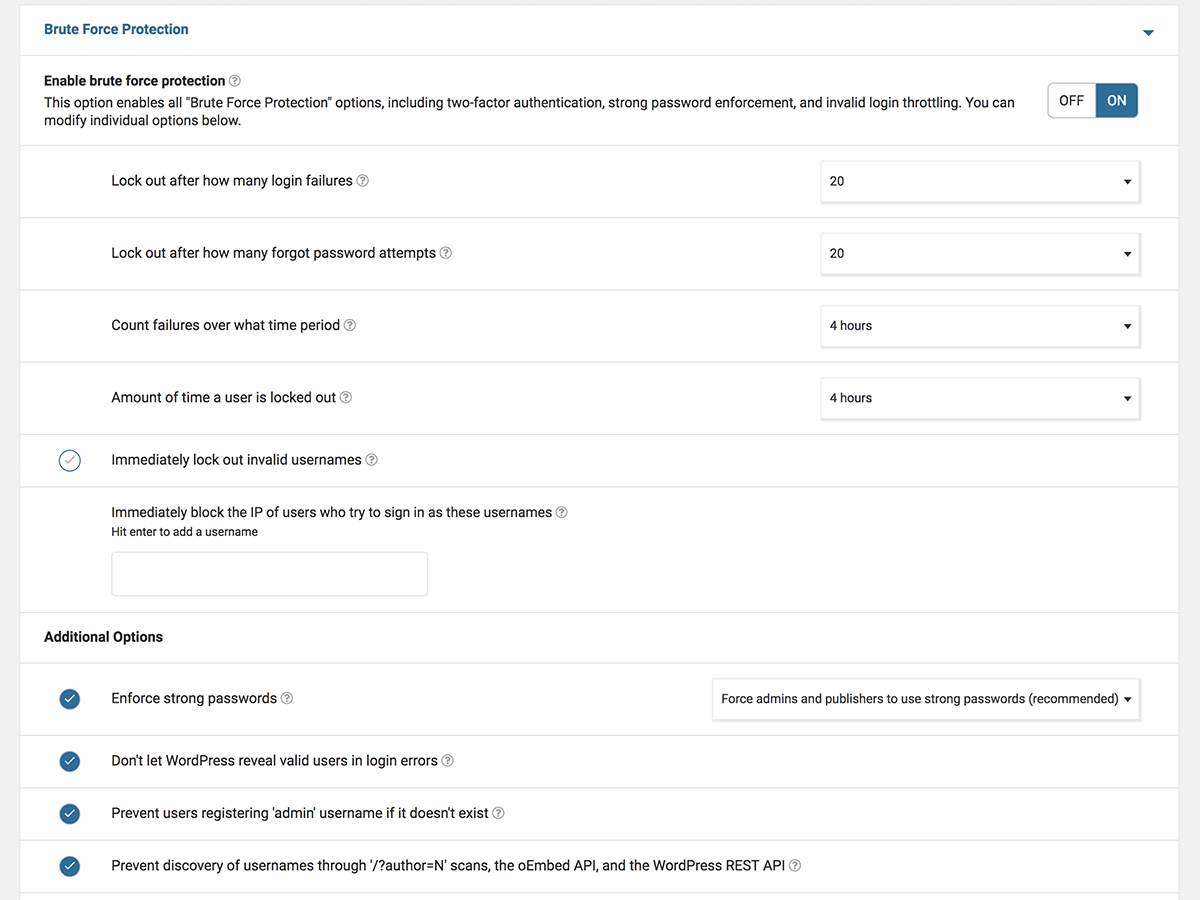
Task: Show help for Amount of time locked out
Action: click(346, 397)
